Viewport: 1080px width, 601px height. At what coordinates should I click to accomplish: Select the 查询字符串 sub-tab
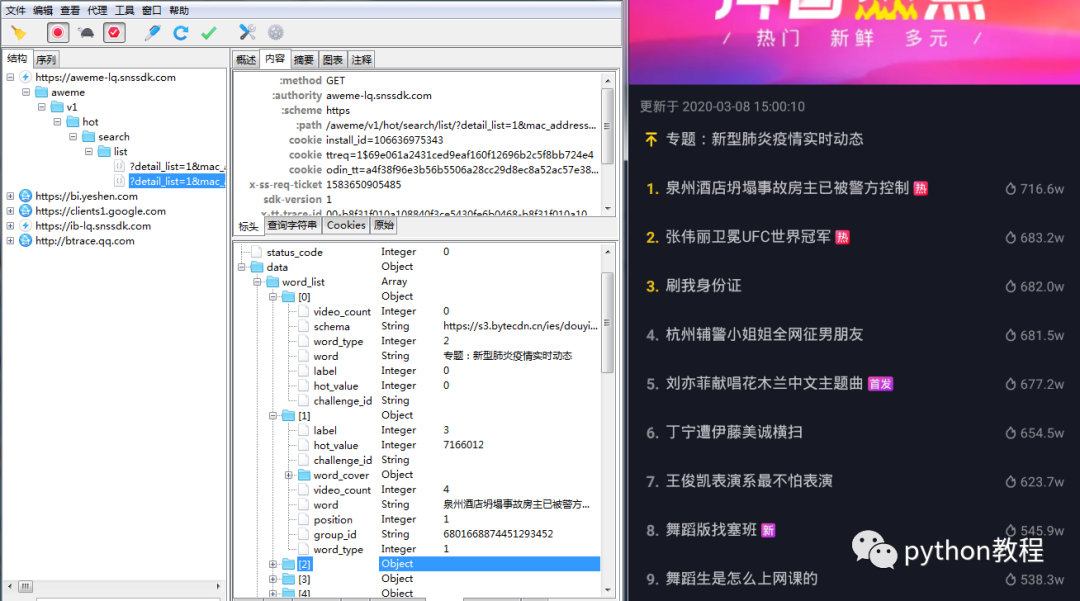click(x=292, y=225)
